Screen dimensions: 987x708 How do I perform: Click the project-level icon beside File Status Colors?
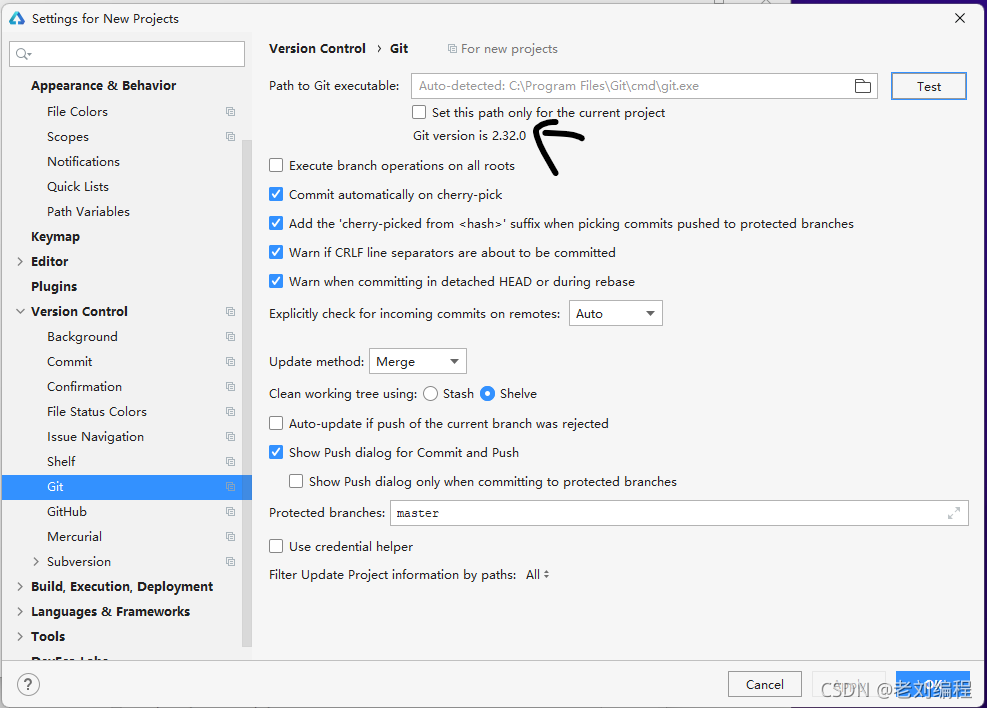click(x=230, y=412)
